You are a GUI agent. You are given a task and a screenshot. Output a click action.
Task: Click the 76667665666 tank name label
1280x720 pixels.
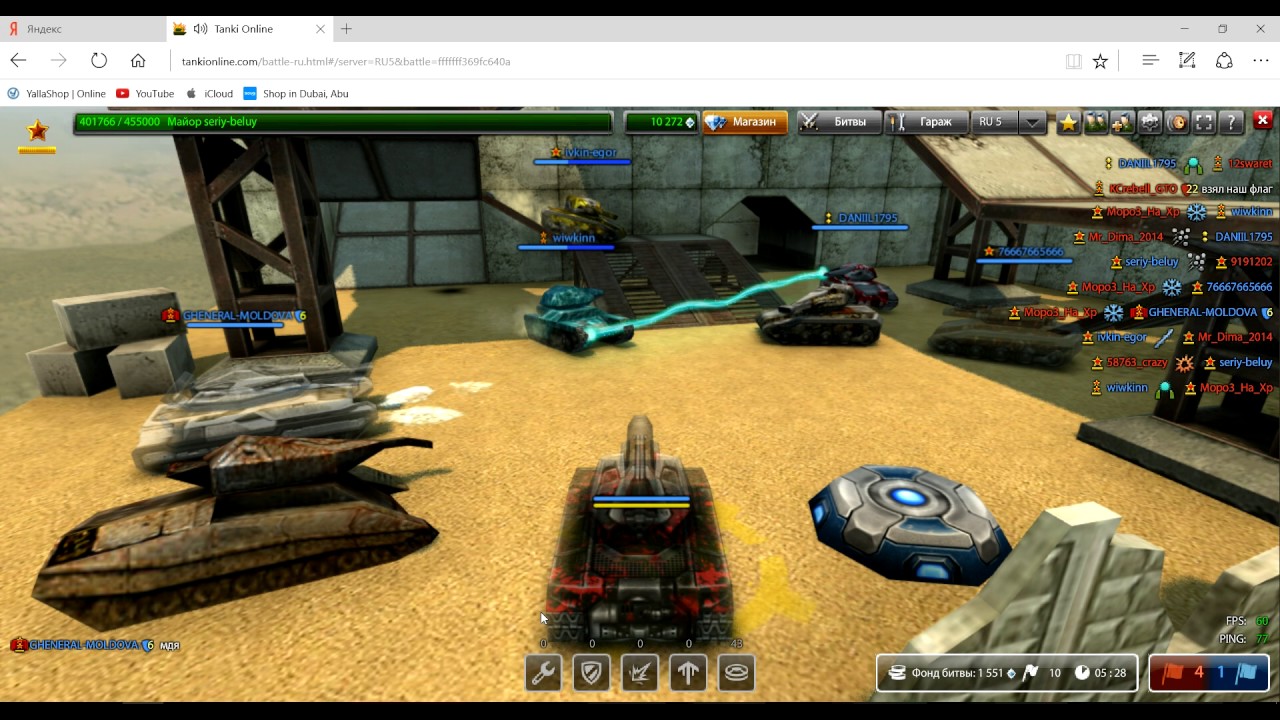[1030, 252]
